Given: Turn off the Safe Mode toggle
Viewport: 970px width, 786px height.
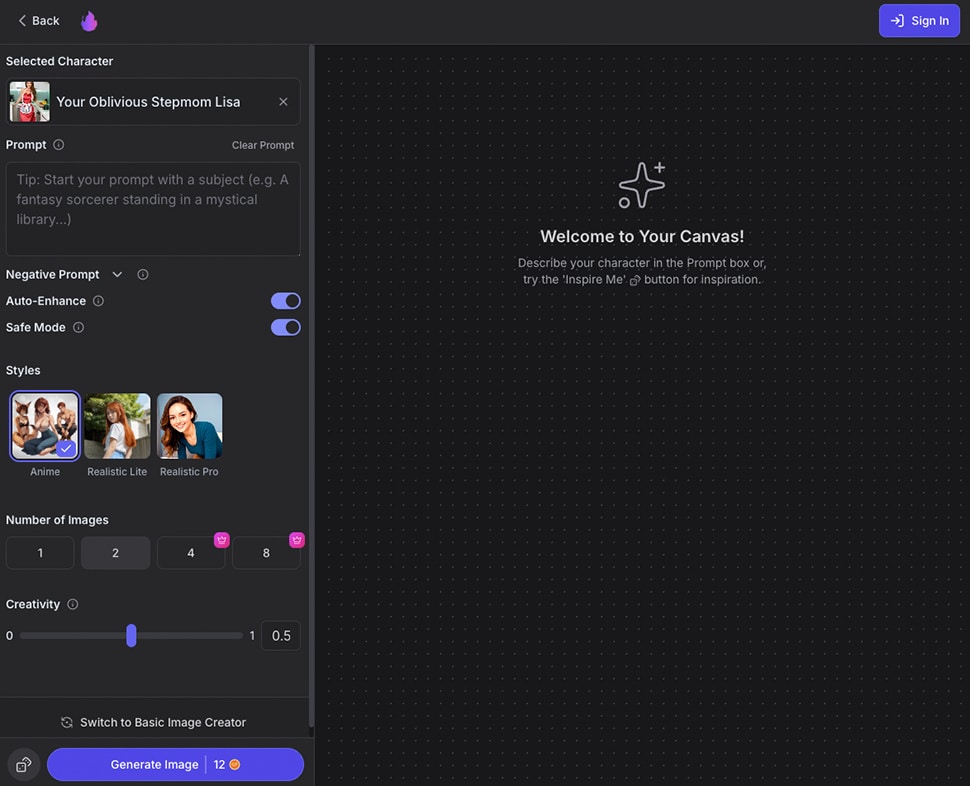Looking at the screenshot, I should pyautogui.click(x=285, y=327).
